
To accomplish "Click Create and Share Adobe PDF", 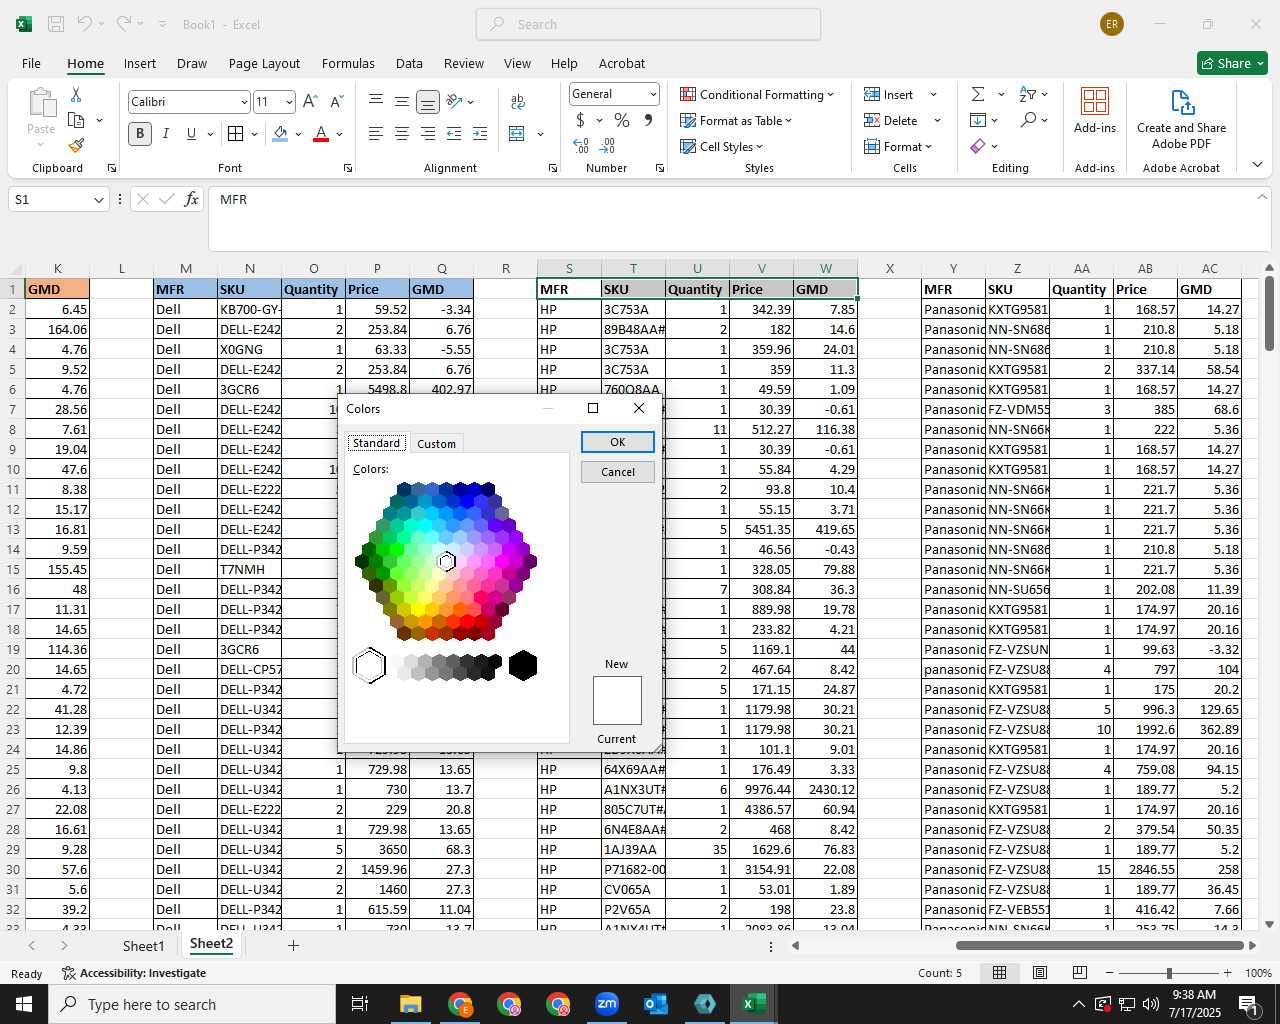I will click(1181, 119).
